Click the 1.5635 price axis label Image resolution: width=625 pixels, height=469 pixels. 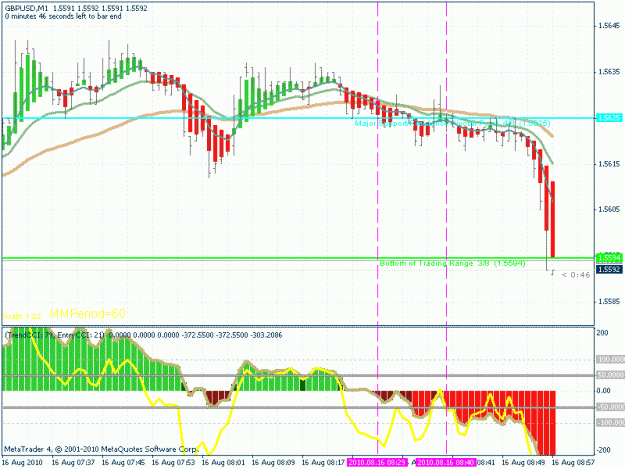pyautogui.click(x=609, y=72)
